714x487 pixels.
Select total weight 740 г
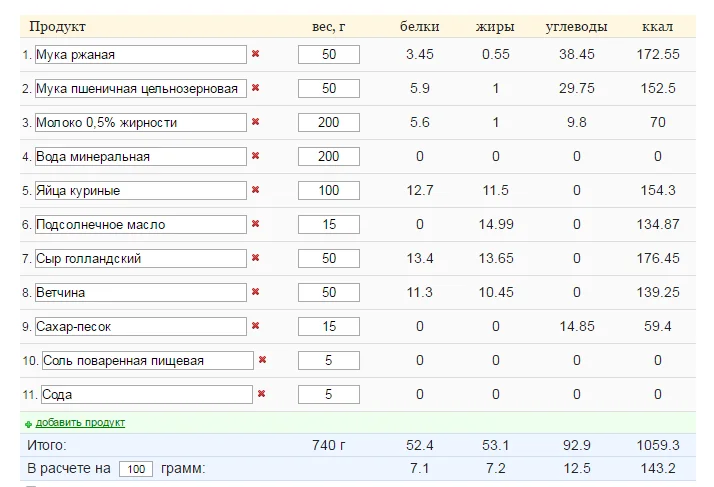[x=328, y=445]
